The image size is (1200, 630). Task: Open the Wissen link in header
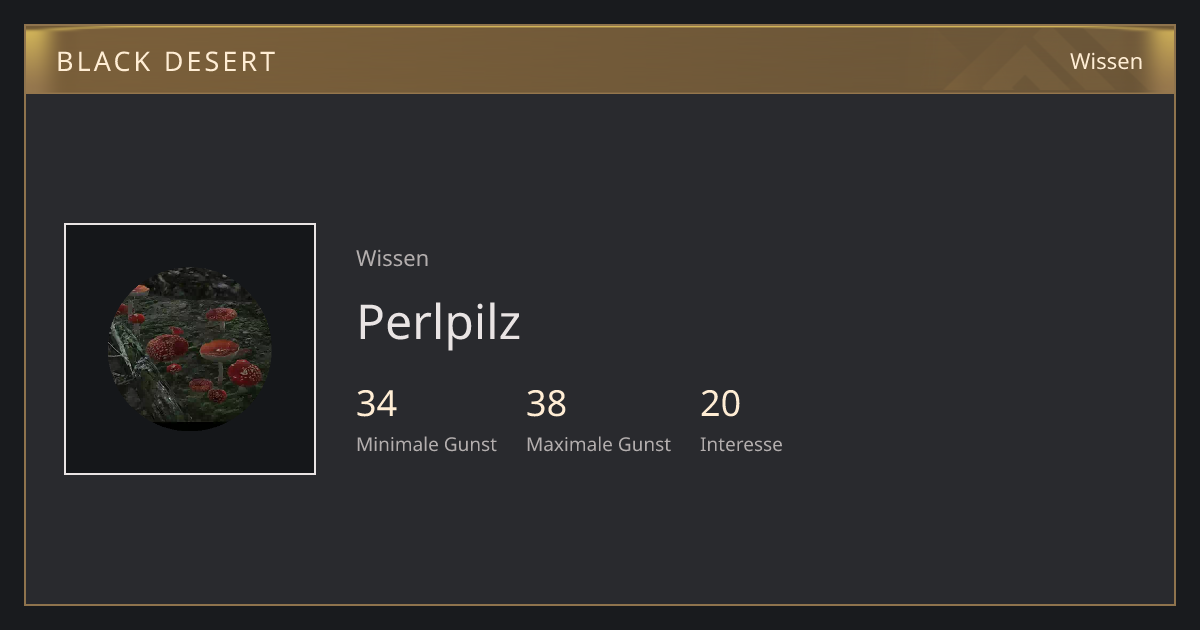tap(1106, 61)
